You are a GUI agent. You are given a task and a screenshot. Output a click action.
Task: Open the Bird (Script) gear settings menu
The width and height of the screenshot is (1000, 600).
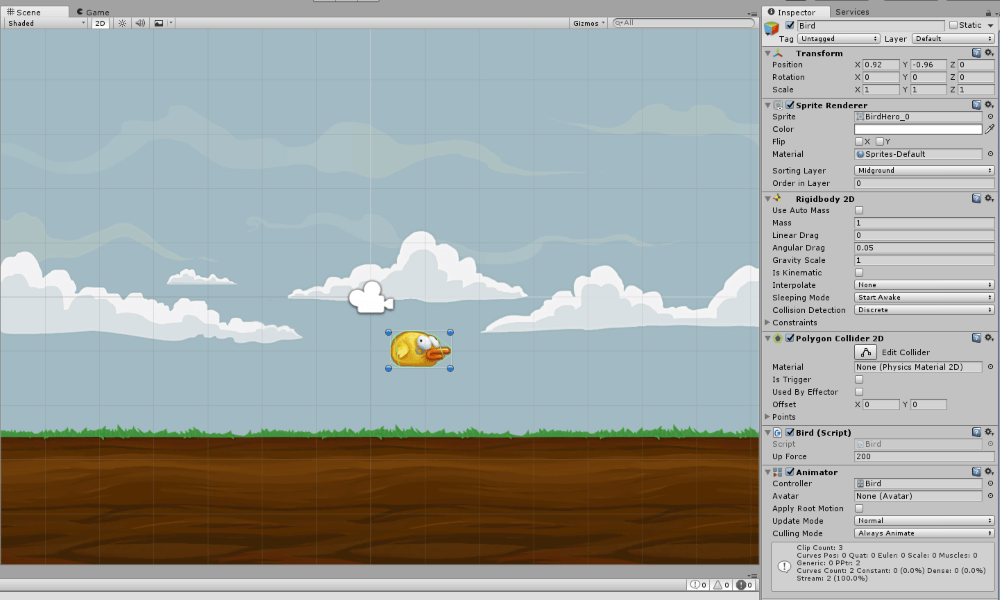coord(989,432)
